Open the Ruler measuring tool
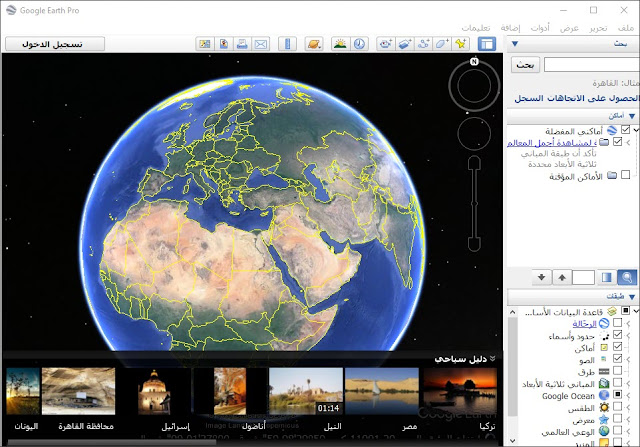 (287, 44)
